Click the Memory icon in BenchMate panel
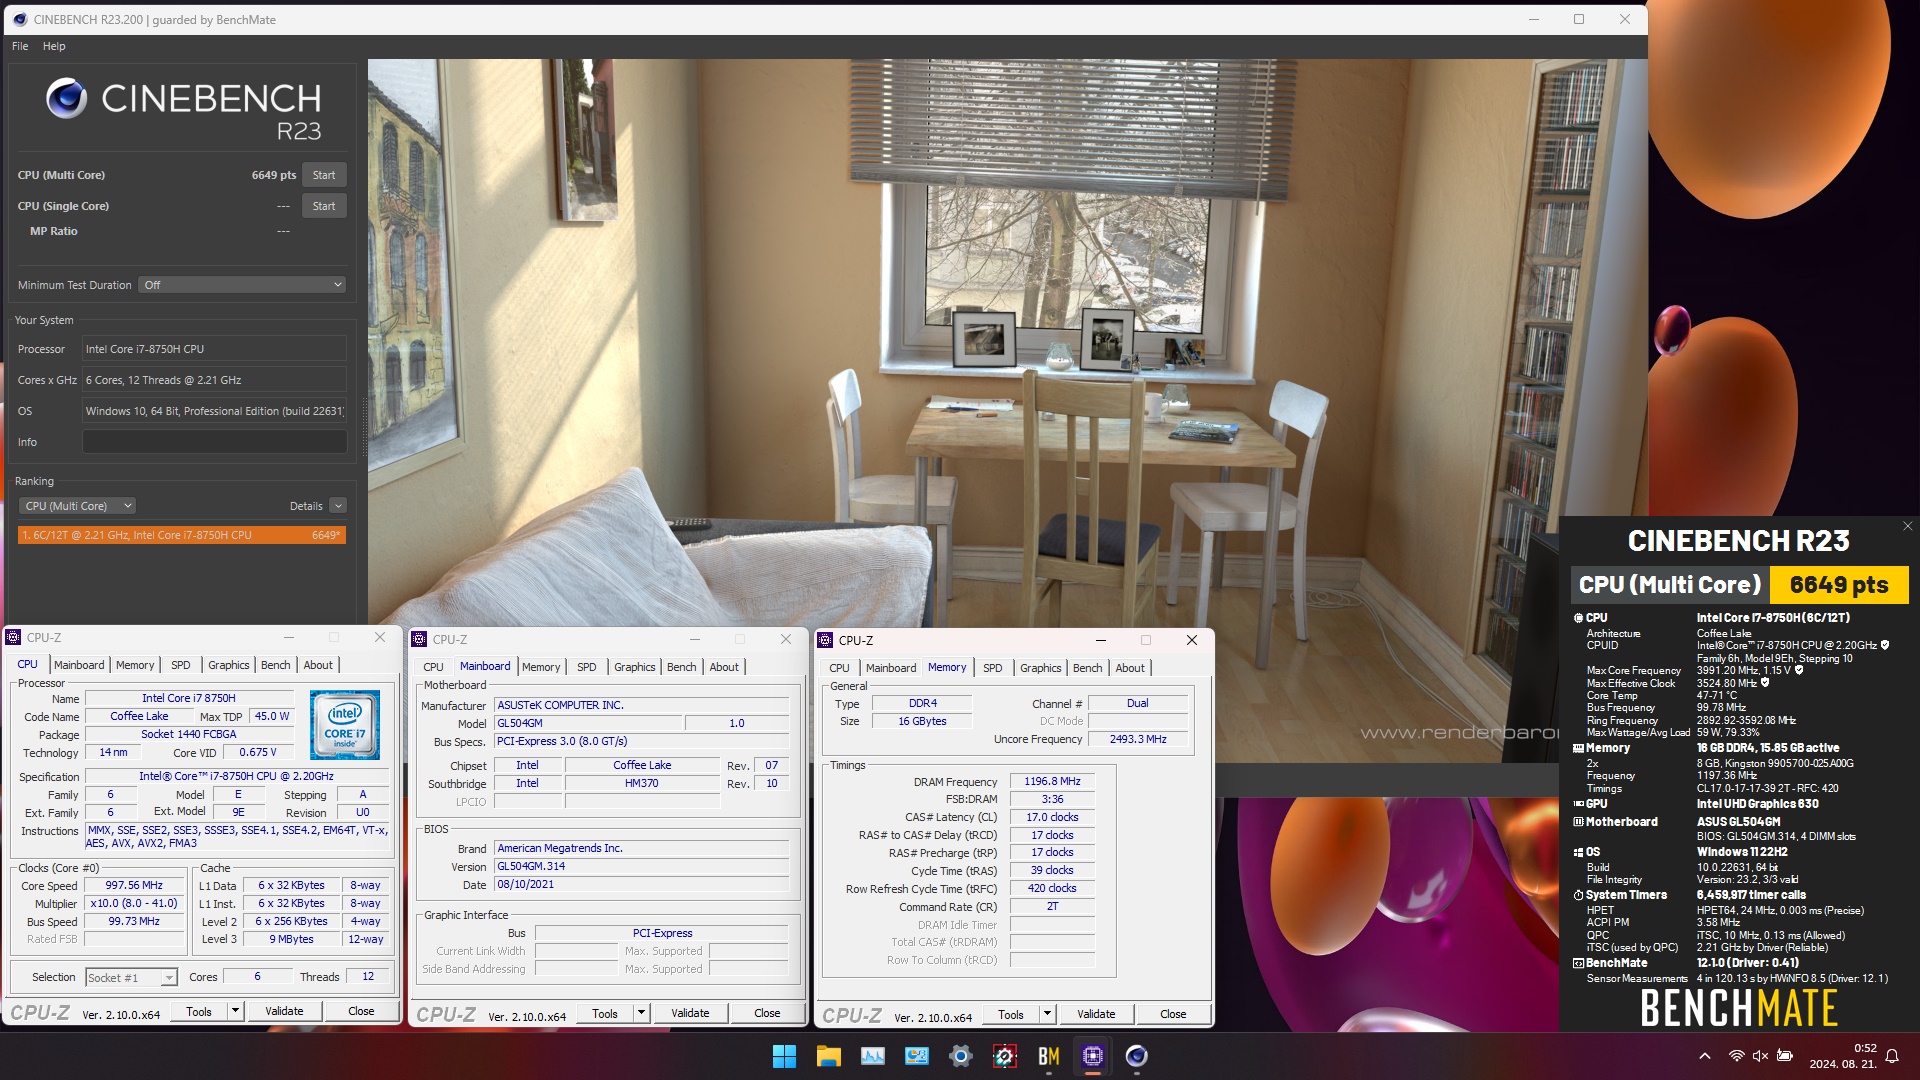This screenshot has height=1080, width=1920. point(1578,748)
